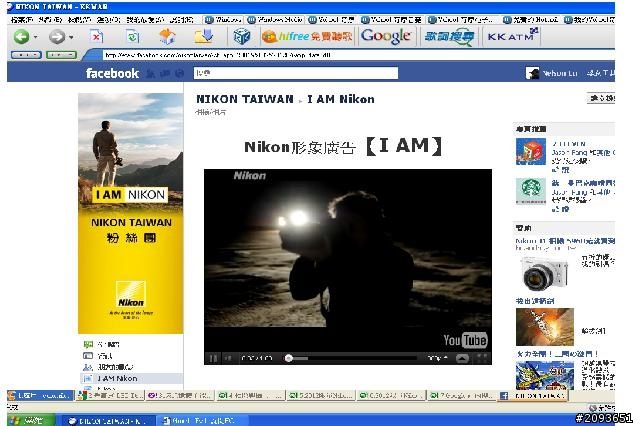Open the Windows Start button

point(31,420)
